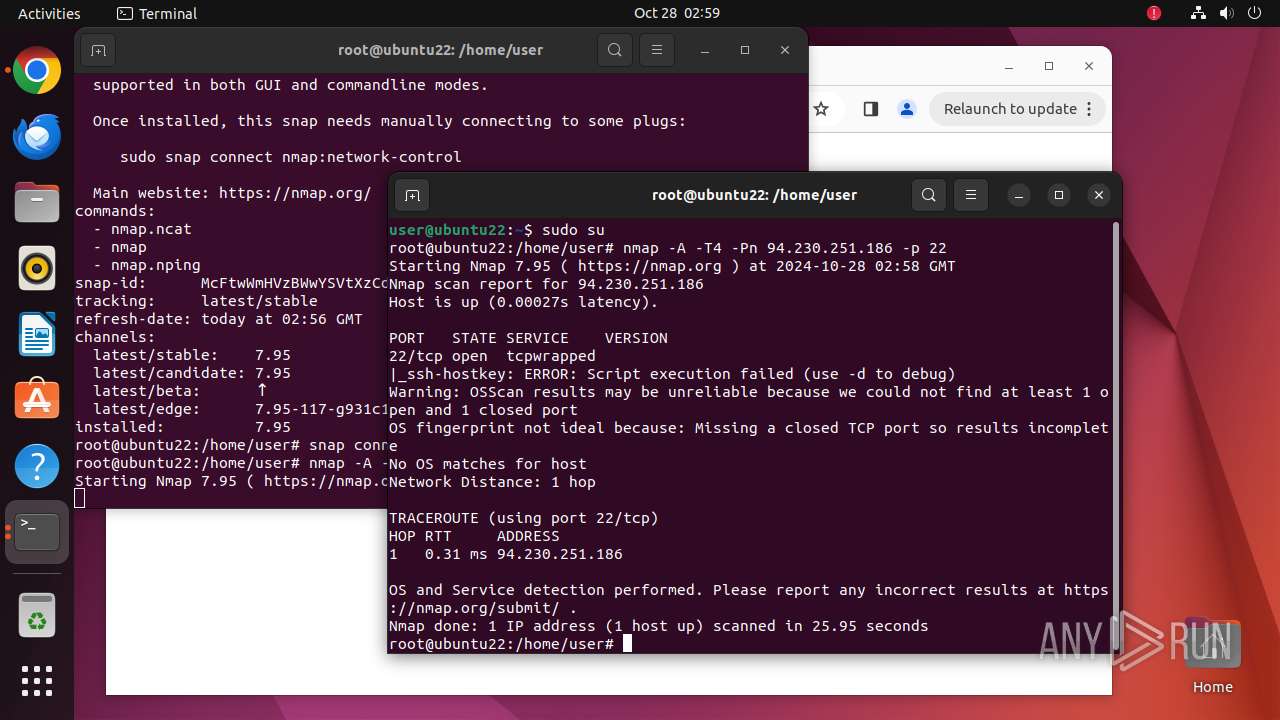Image resolution: width=1280 pixels, height=720 pixels.
Task: Click 'https://nmap.org/' Main website text
Action: coord(295,193)
